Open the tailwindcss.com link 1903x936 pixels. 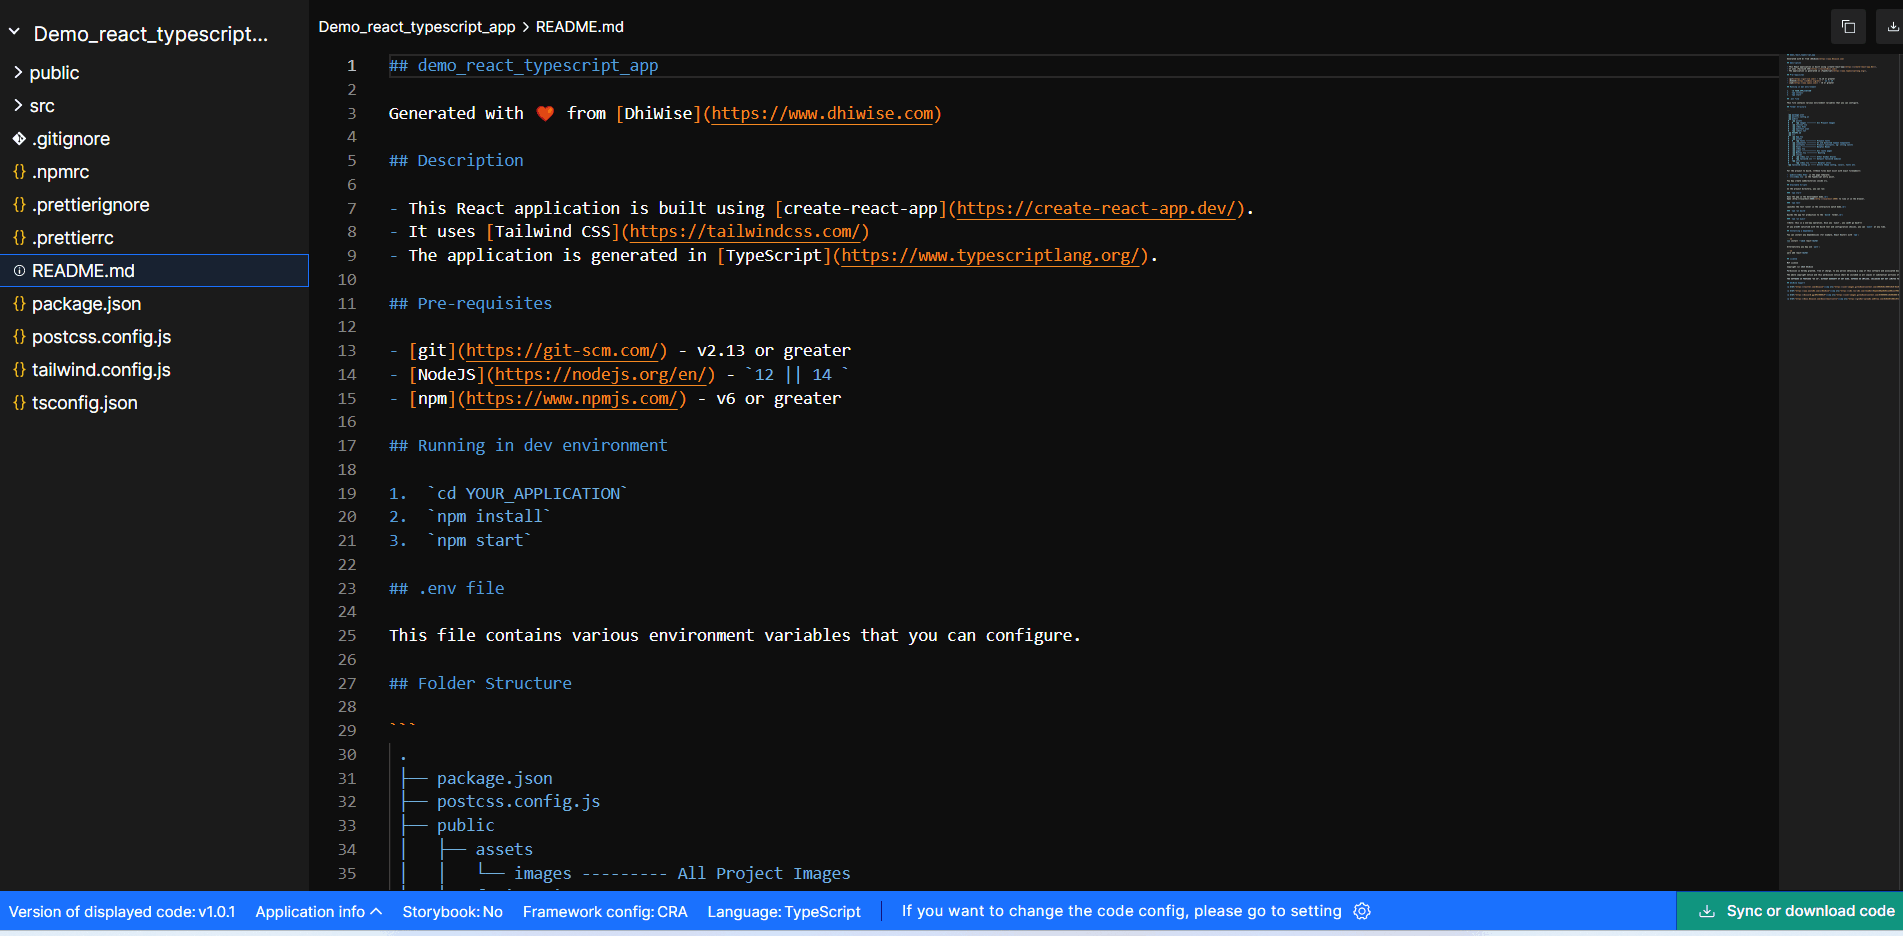(745, 231)
